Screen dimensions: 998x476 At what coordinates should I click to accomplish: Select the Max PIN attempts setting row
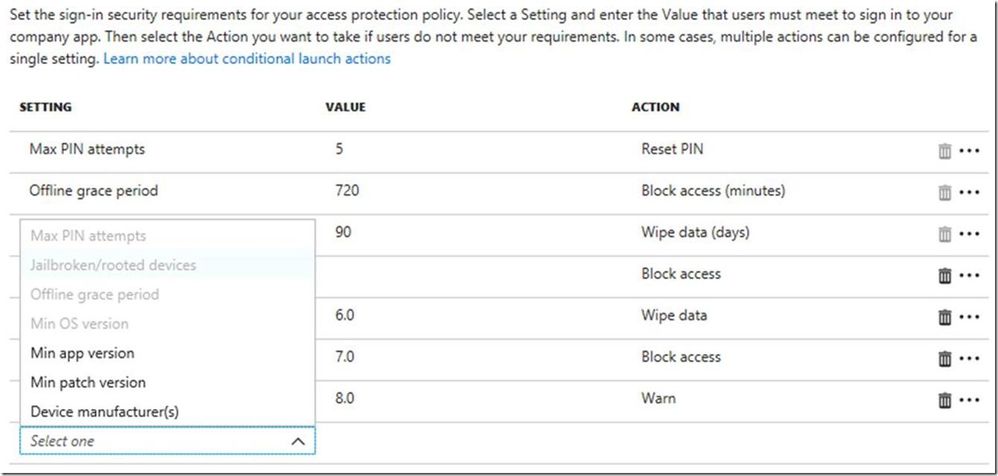(x=88, y=150)
